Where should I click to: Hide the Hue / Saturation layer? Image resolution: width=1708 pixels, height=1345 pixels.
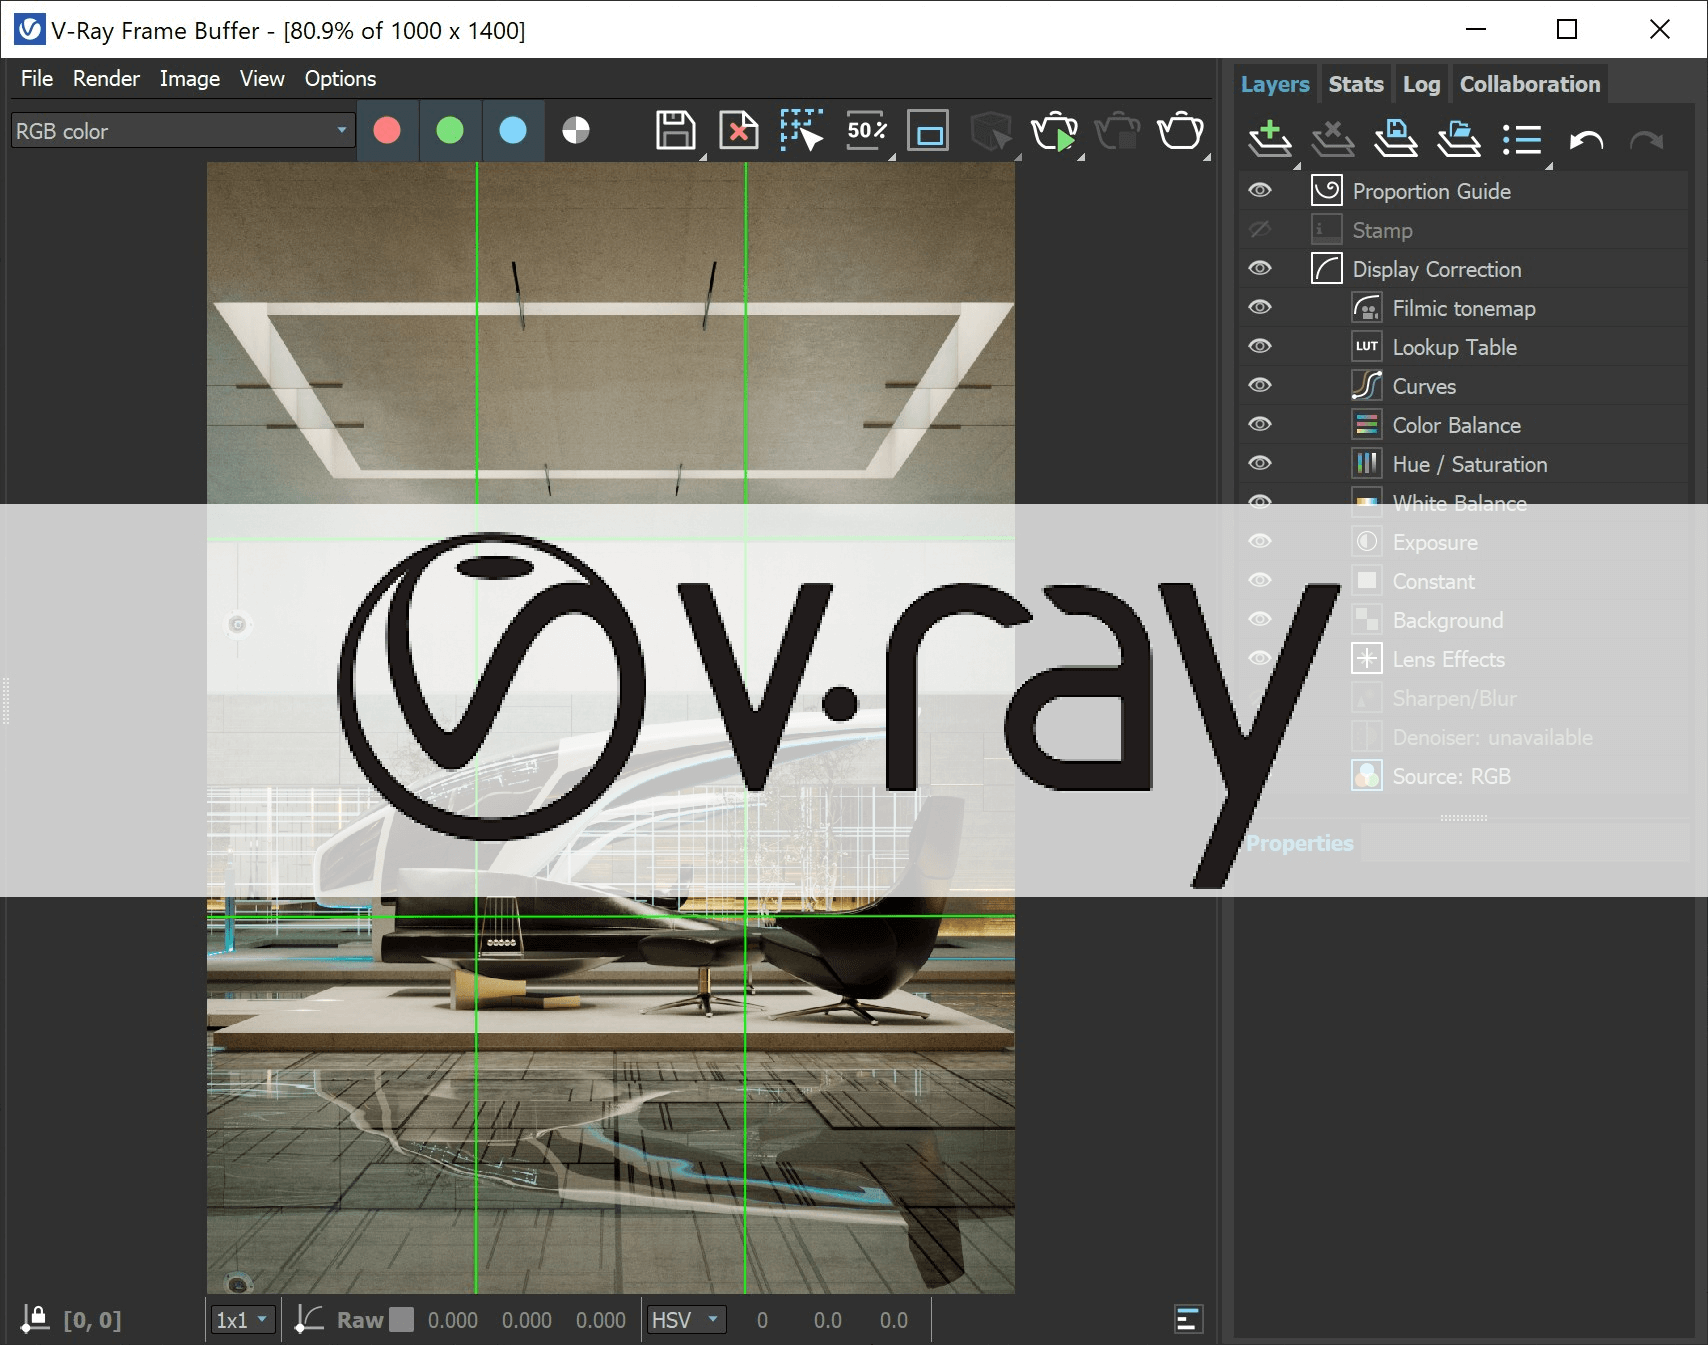coord(1260,463)
